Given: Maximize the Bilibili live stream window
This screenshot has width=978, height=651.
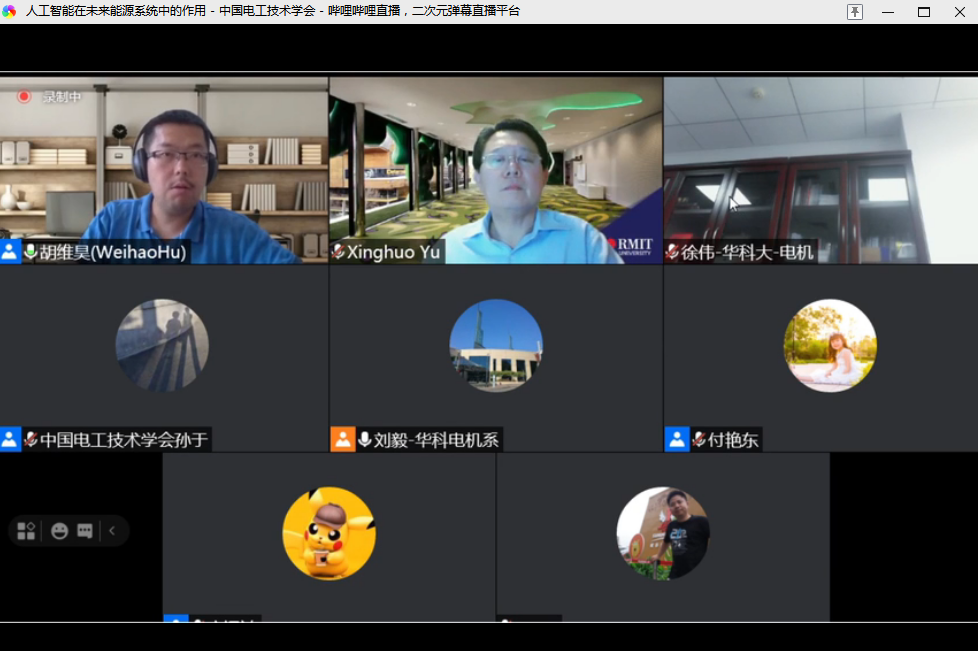Looking at the screenshot, I should pyautogui.click(x=924, y=12).
